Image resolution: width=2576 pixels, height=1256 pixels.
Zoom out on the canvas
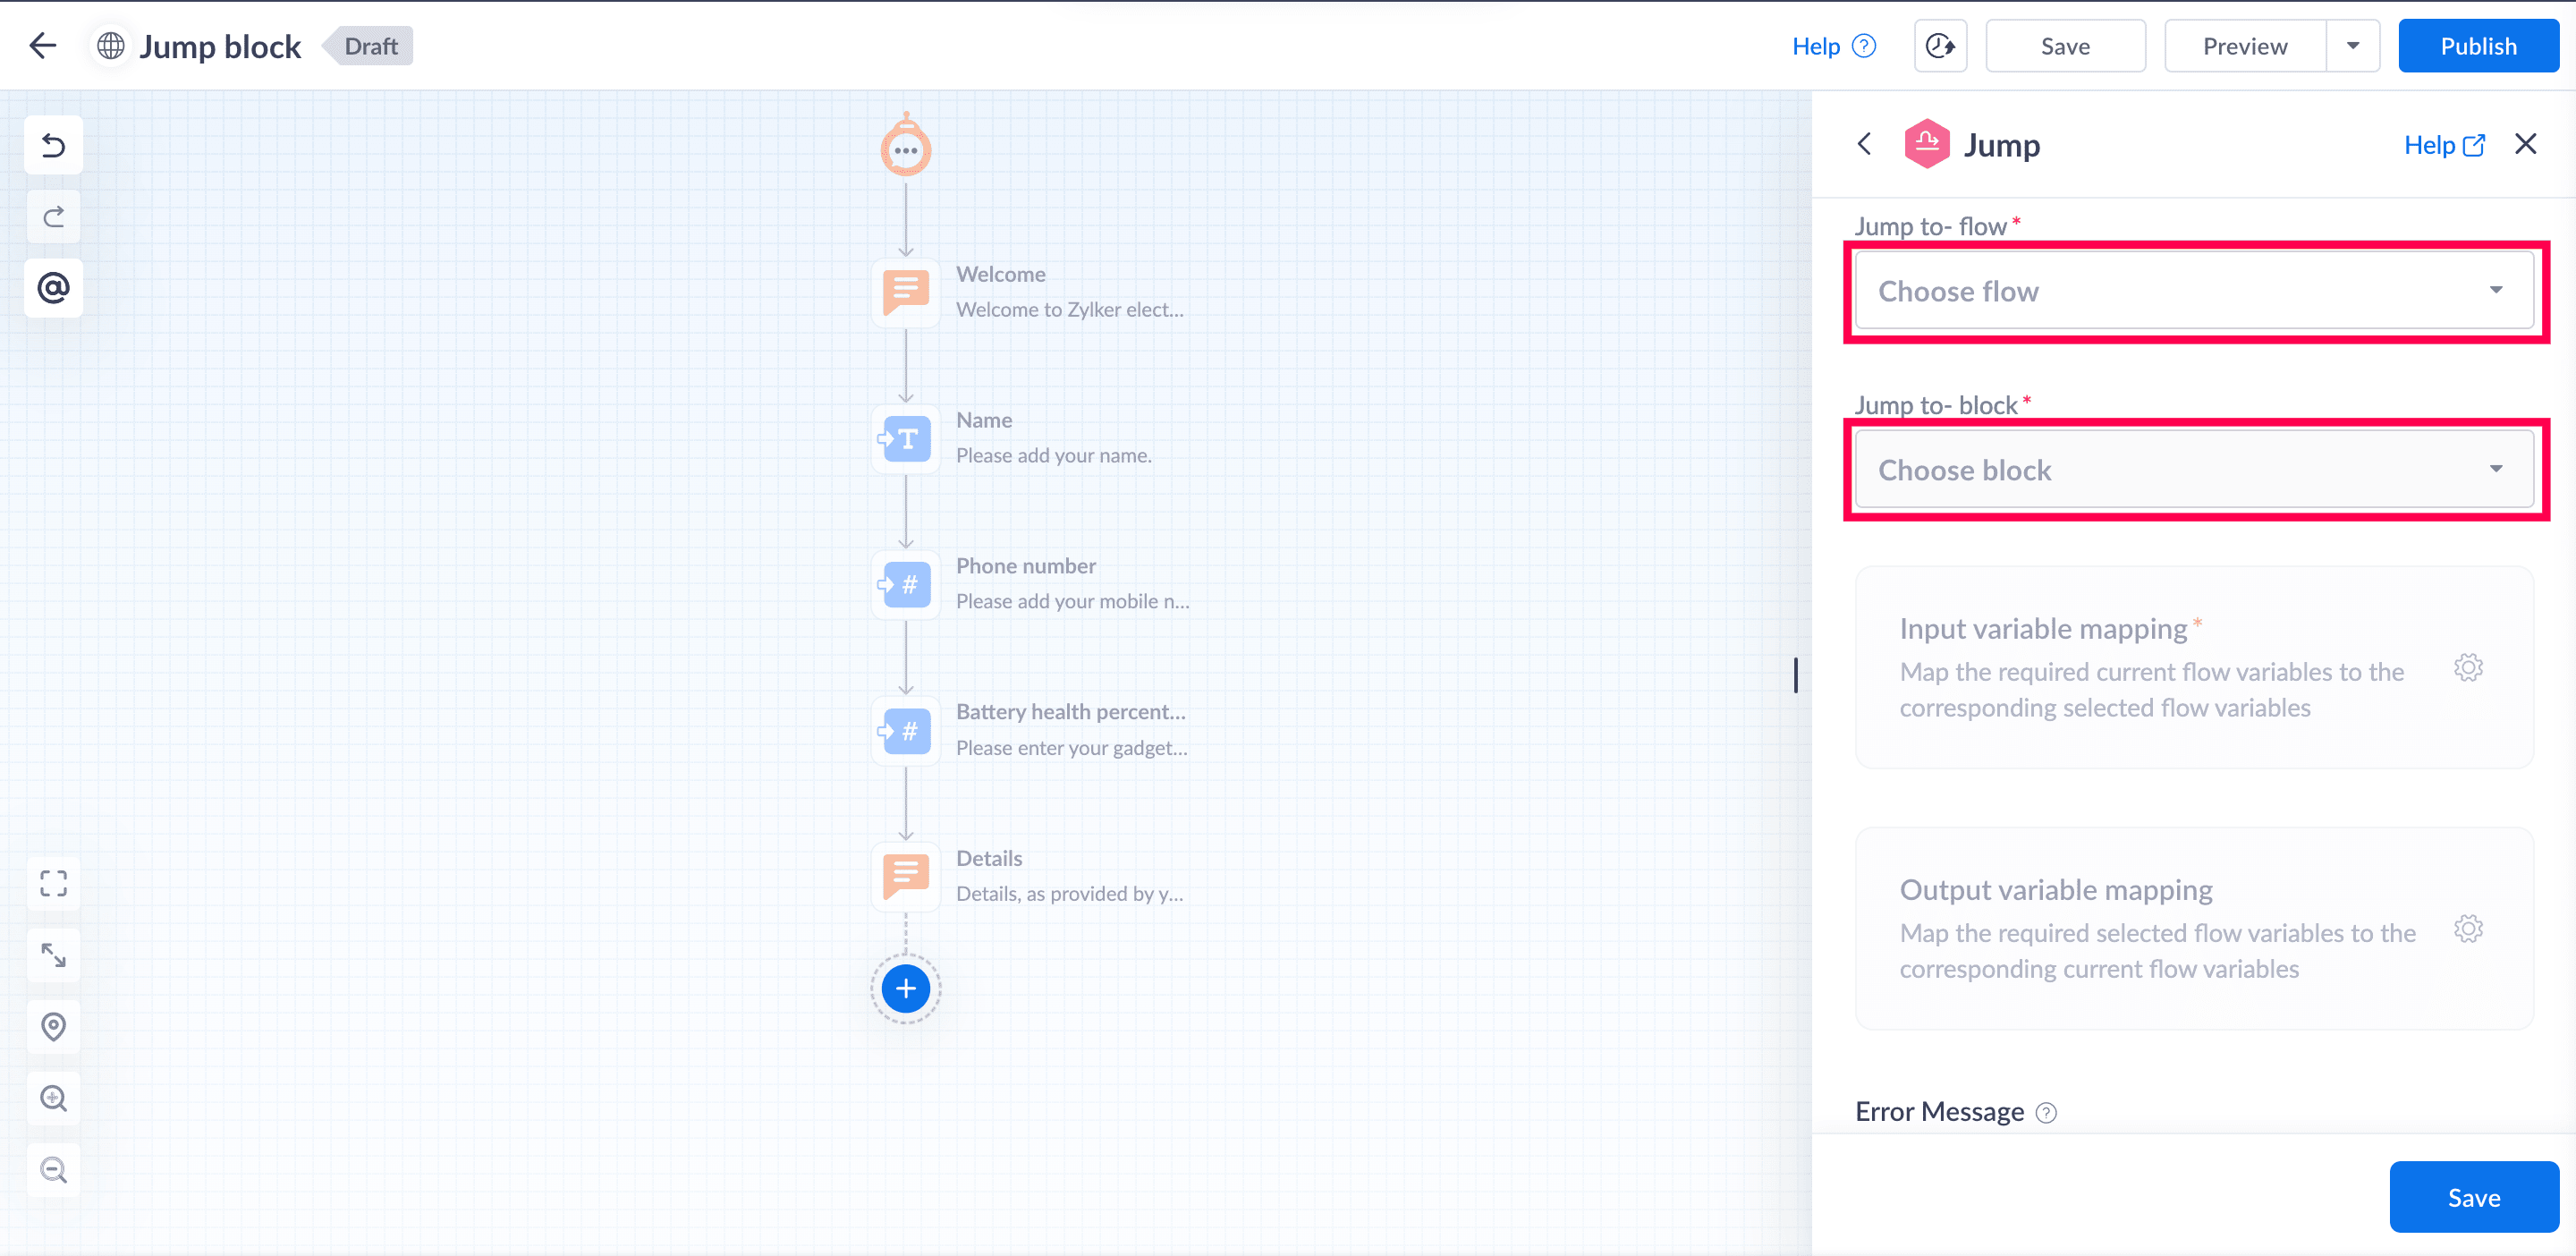53,1170
